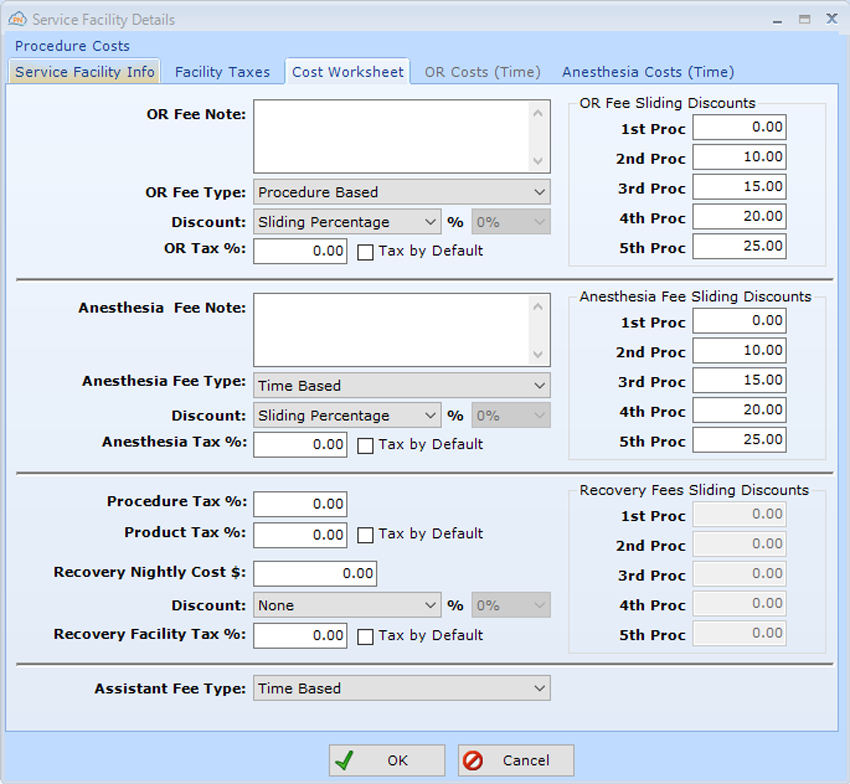Switch to the Facility Taxes tab

[x=222, y=71]
